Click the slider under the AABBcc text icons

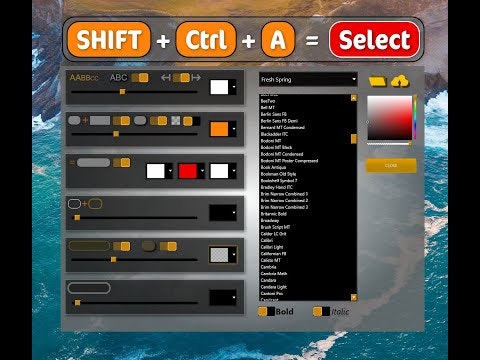[134, 92]
